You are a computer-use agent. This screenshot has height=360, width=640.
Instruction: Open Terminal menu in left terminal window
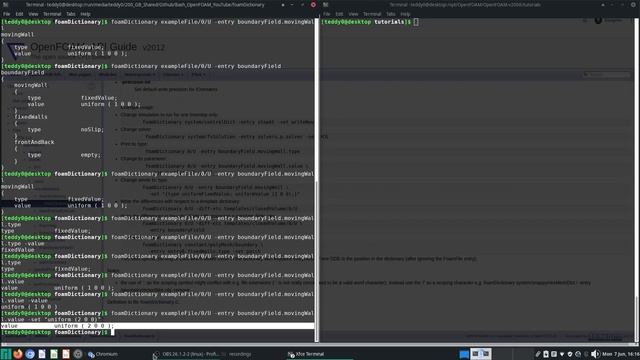click(x=52, y=14)
